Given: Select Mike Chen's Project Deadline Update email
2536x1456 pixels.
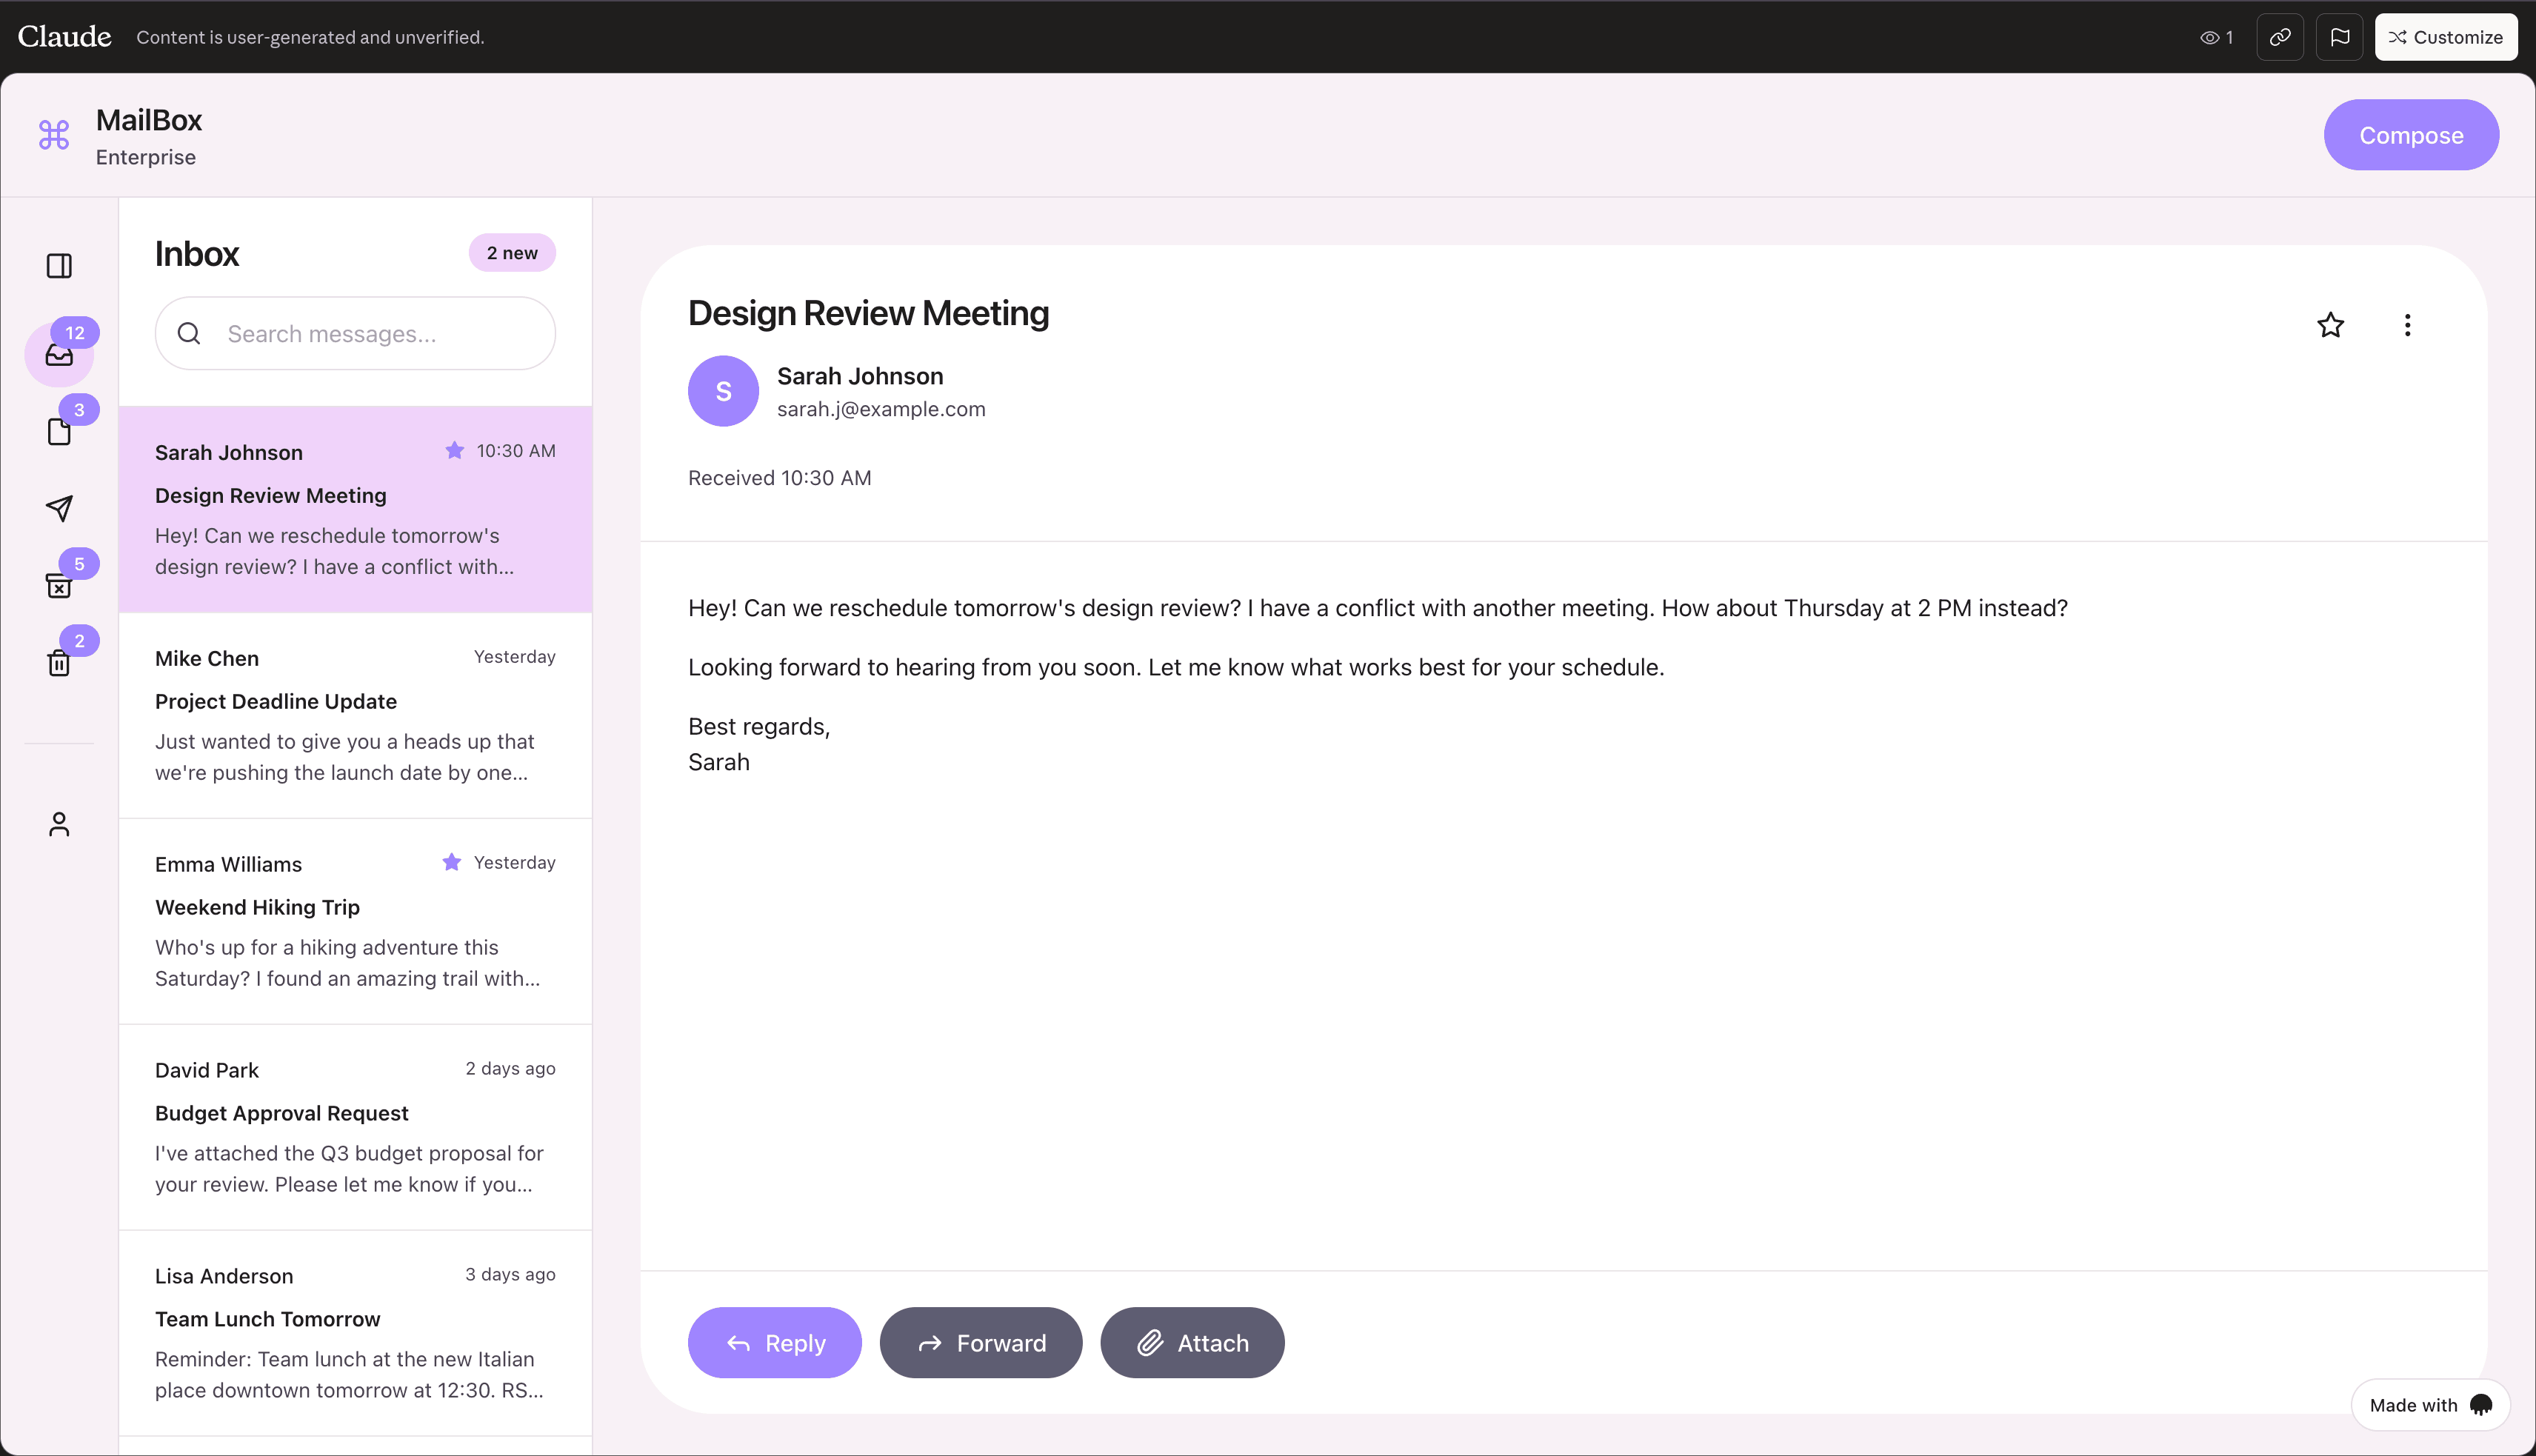Looking at the screenshot, I should pyautogui.click(x=355, y=715).
